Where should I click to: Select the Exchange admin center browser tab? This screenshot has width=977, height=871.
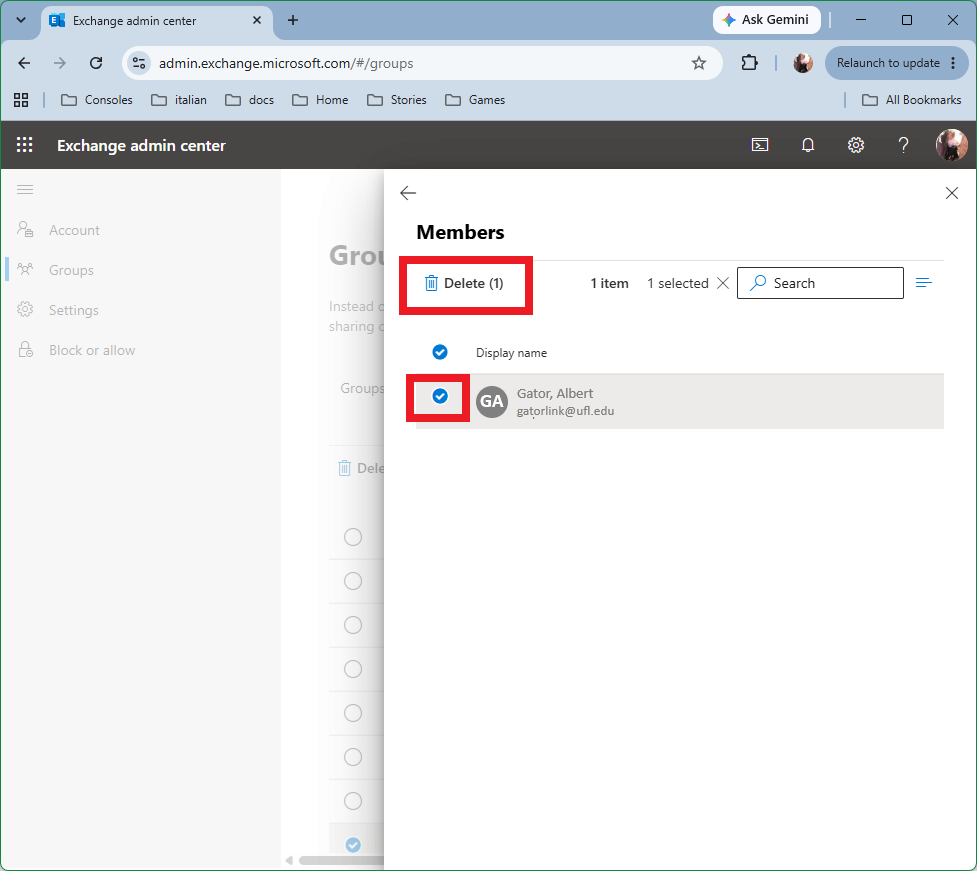pos(157,20)
